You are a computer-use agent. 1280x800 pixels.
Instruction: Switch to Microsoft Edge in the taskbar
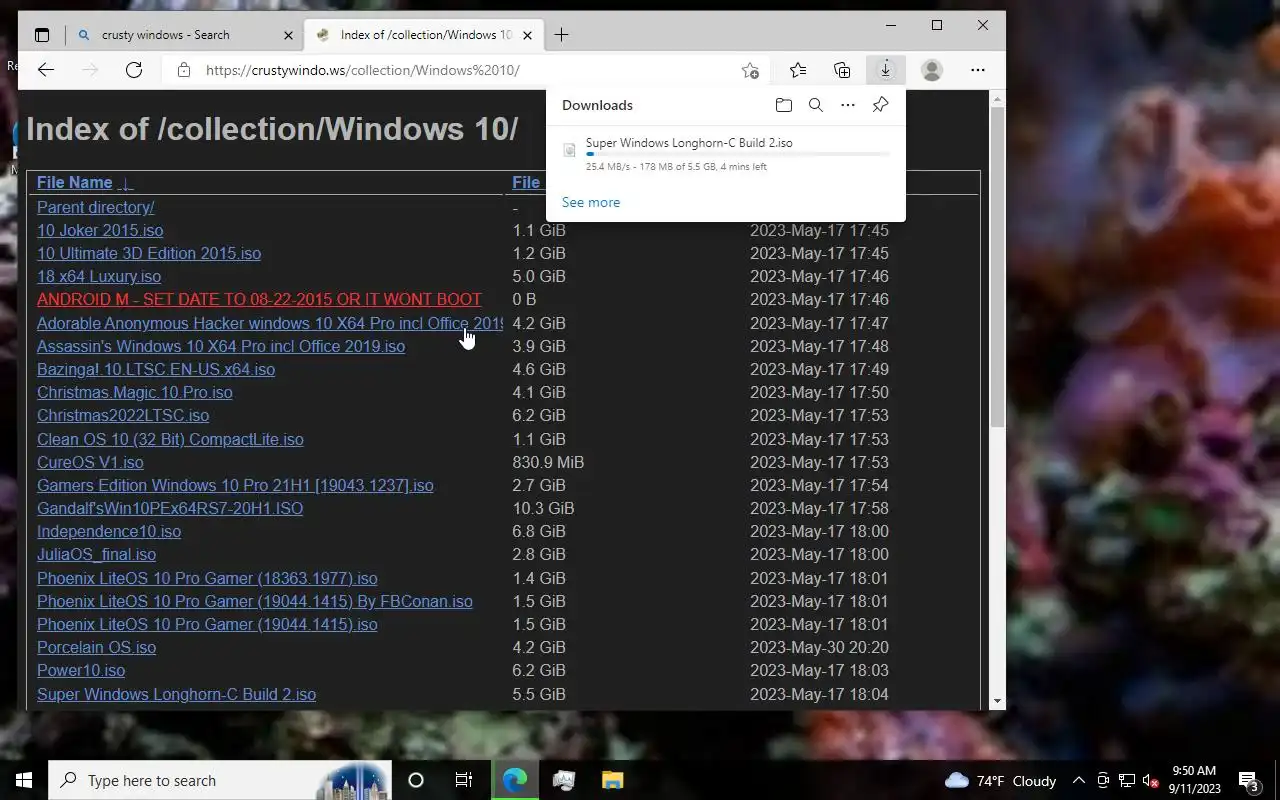(514, 780)
